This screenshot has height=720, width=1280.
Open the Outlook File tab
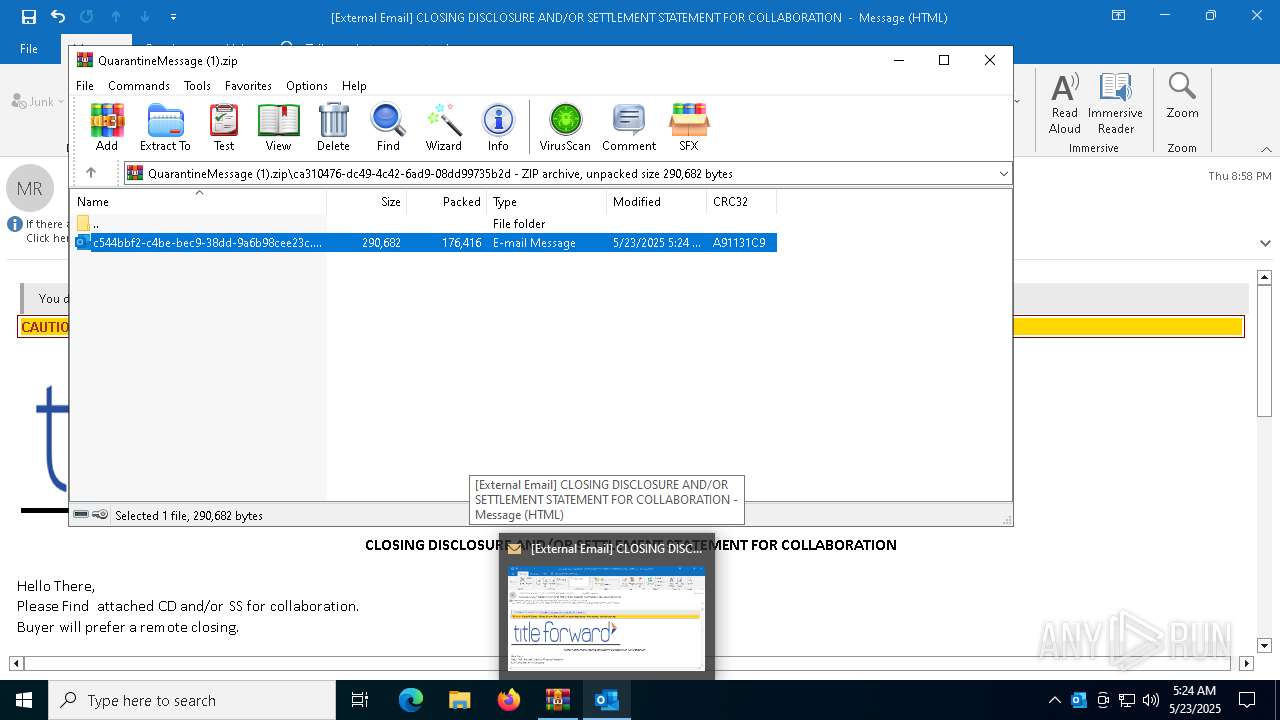tap(29, 49)
